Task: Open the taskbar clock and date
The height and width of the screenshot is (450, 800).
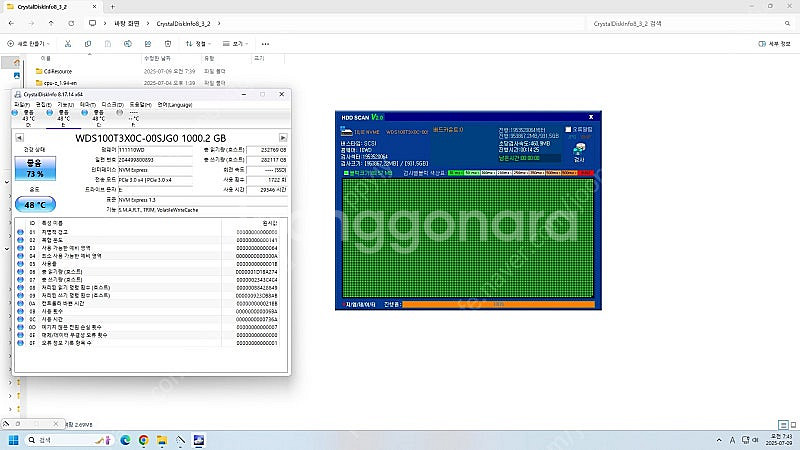Action: coord(781,440)
